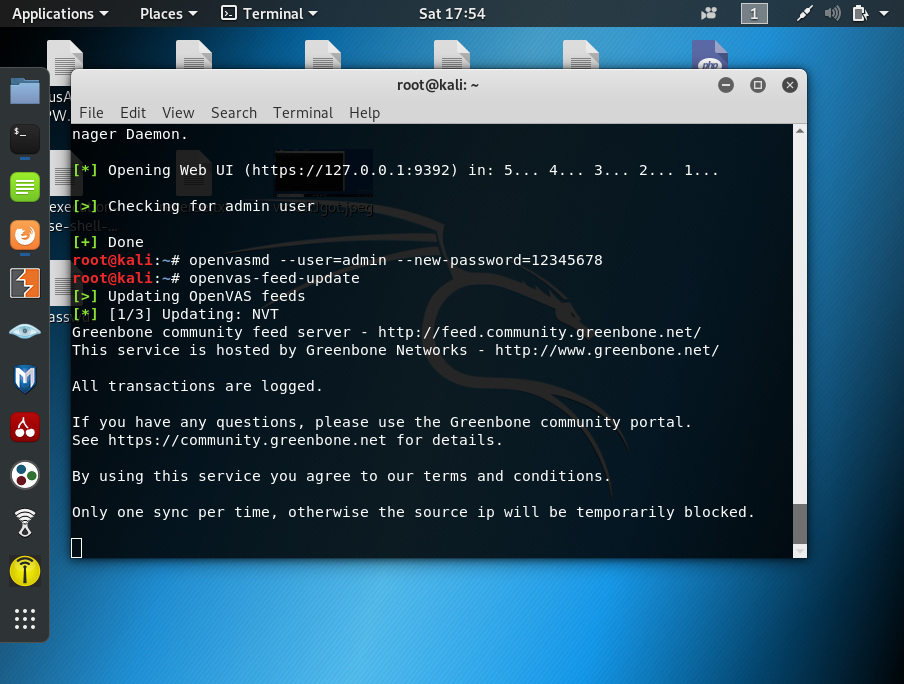
Task: Open the File menu in terminal
Action: coord(91,112)
